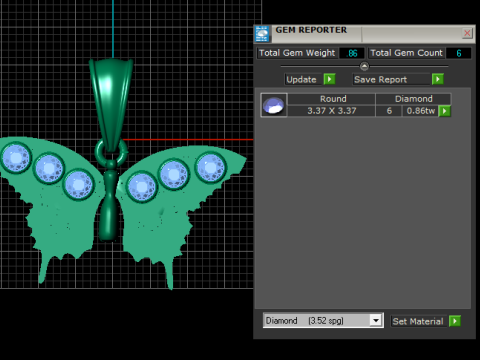Viewport: 480px width, 360px height.
Task: Click the Save Report button
Action: (391, 79)
